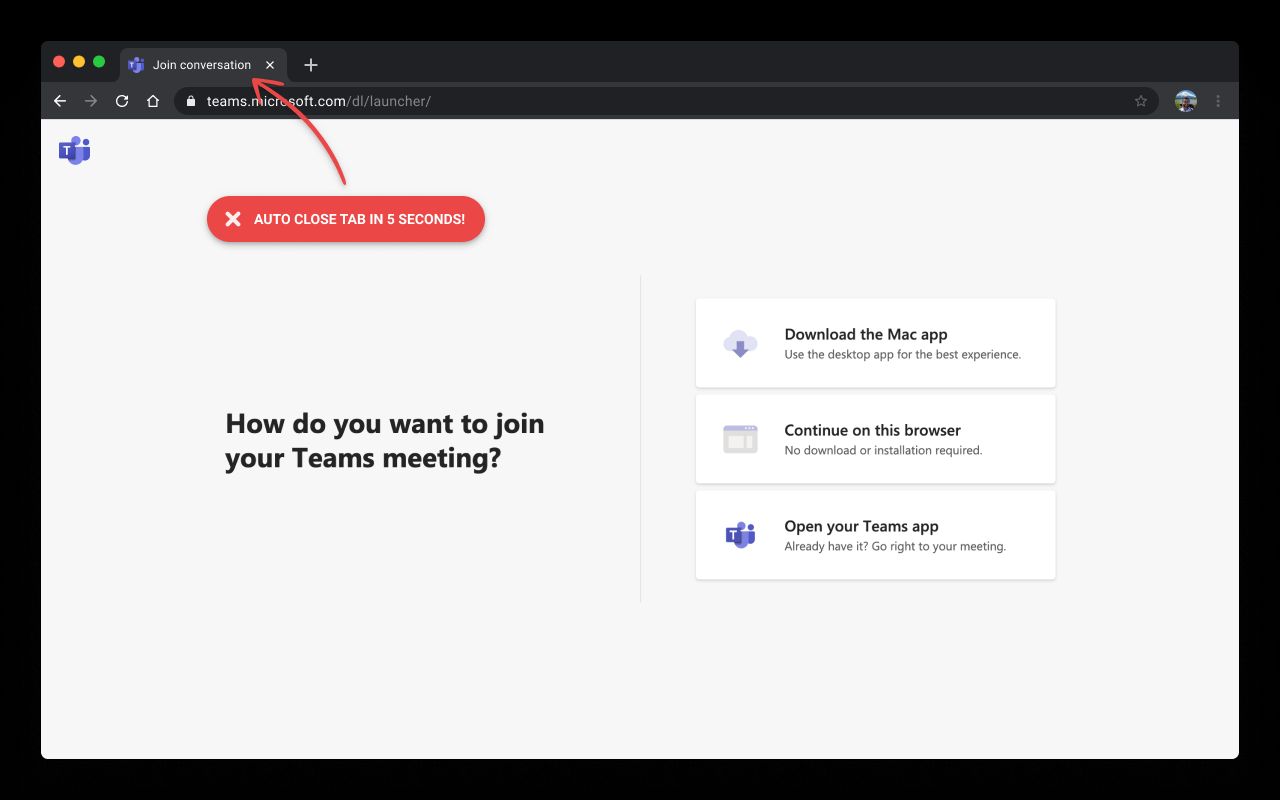Click the red close window button
This screenshot has width=1280, height=800.
[59, 62]
